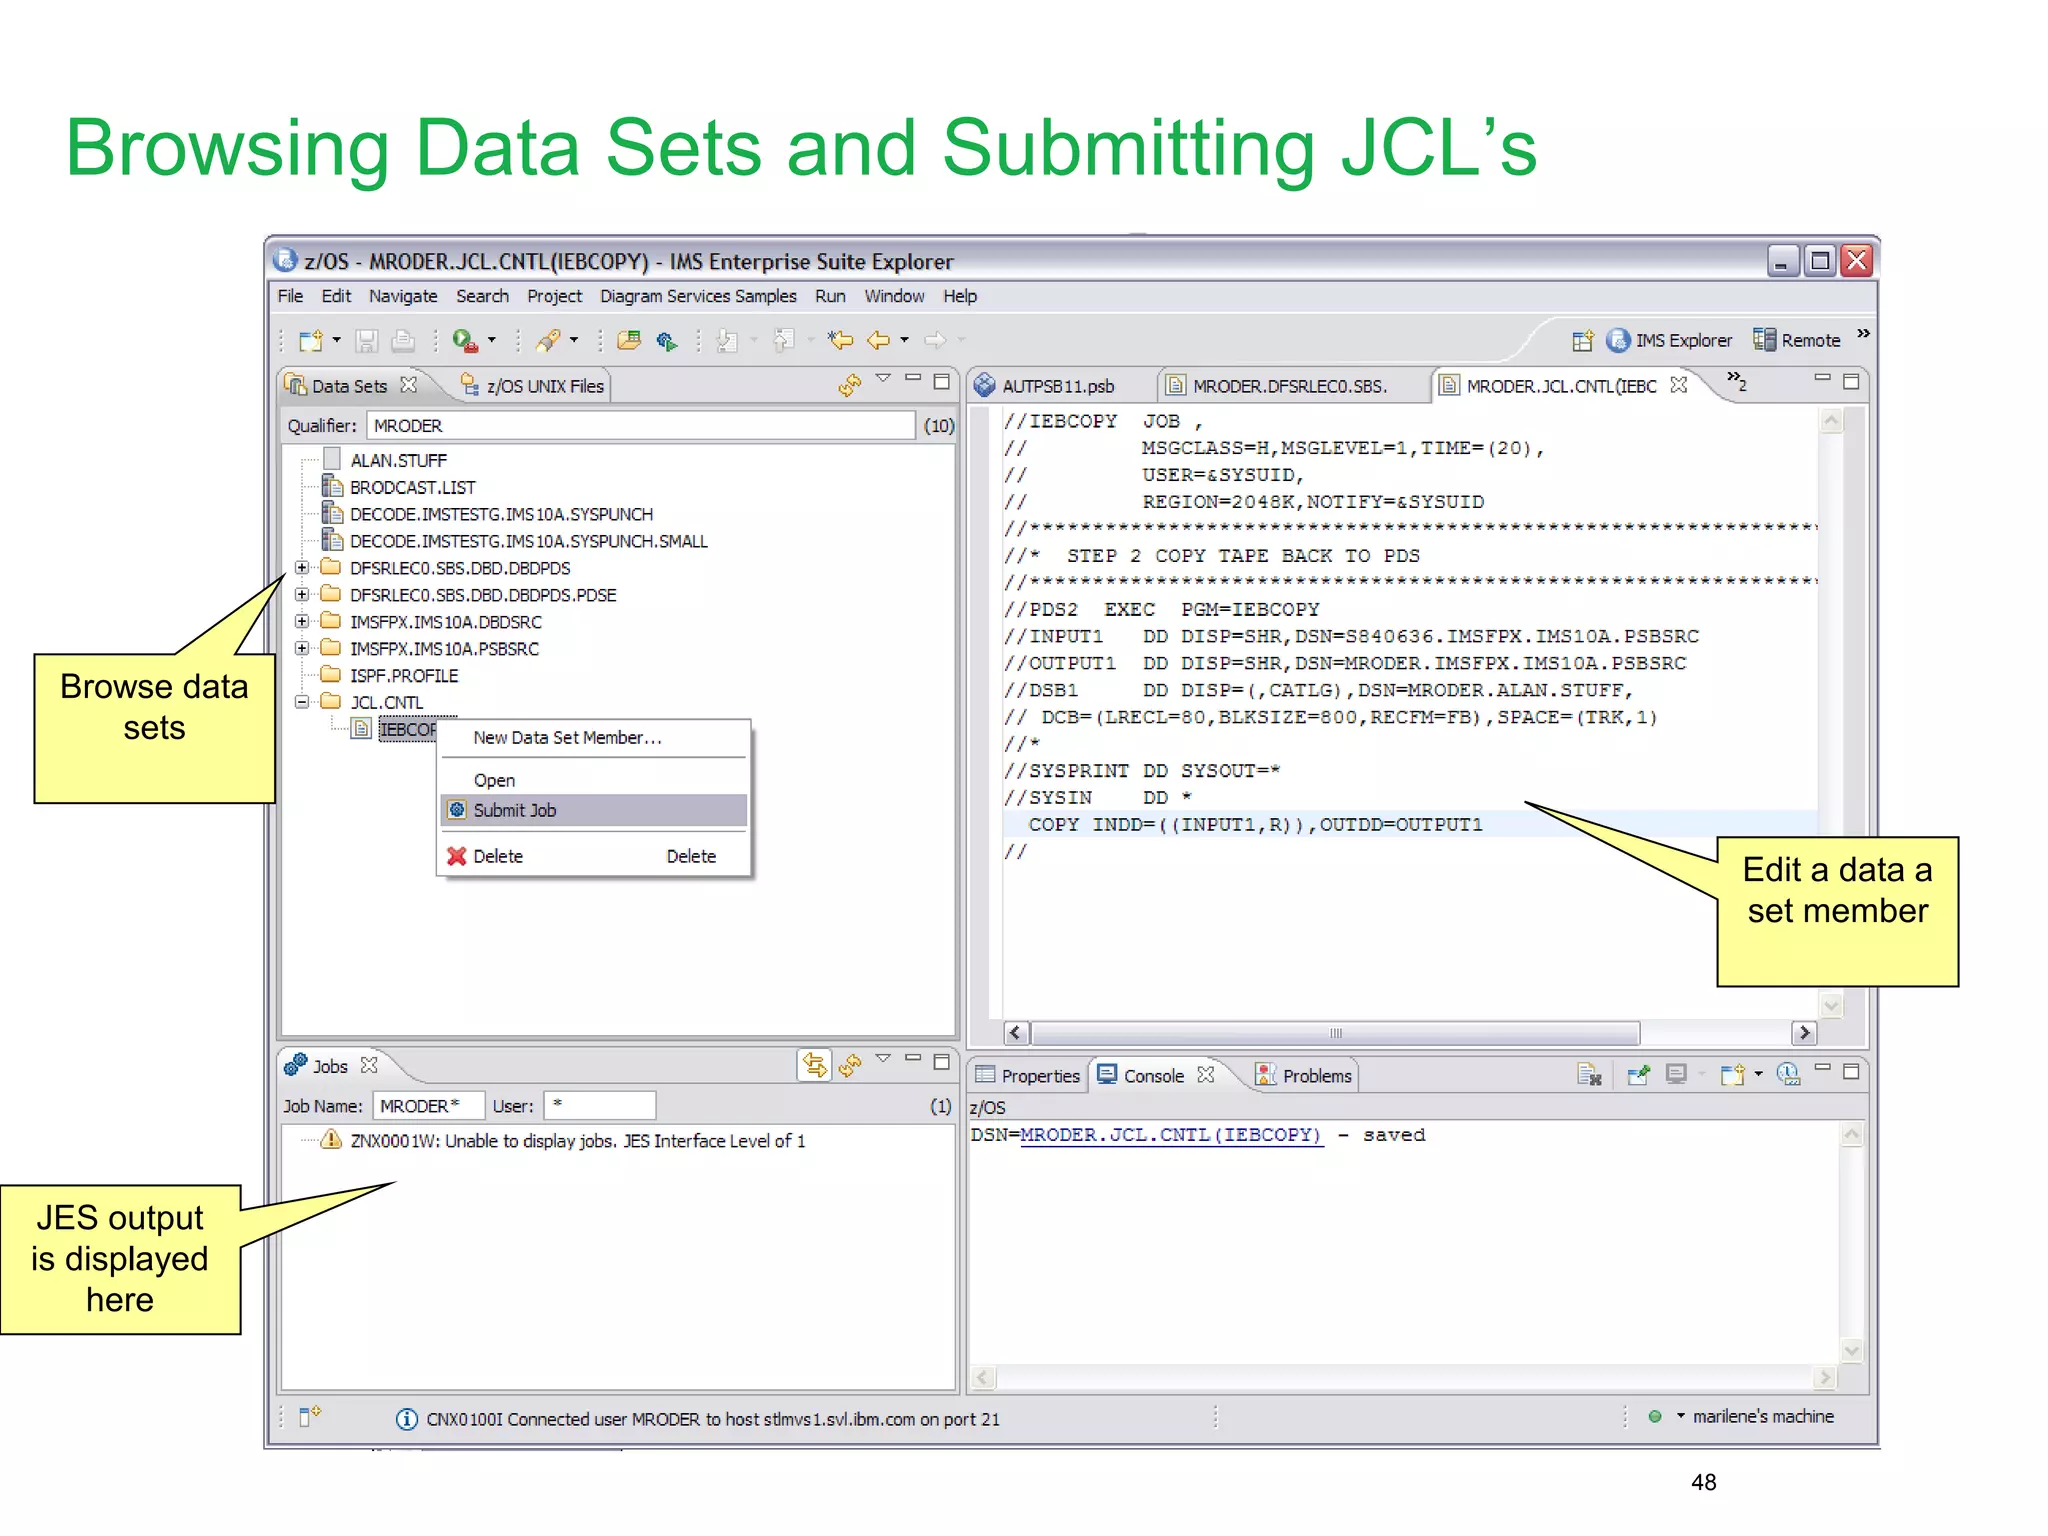Click editor horizontal scrollbar right arrow

coord(1804,1033)
